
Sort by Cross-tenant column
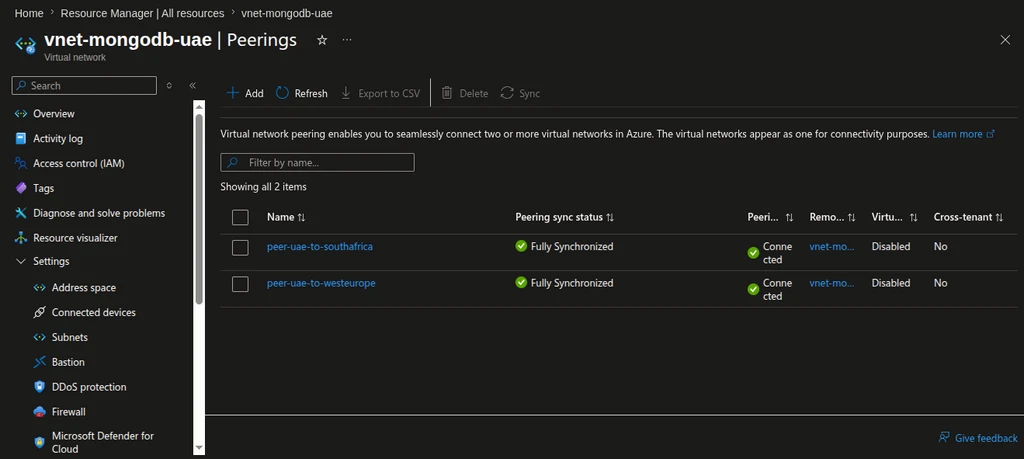tap(968, 217)
